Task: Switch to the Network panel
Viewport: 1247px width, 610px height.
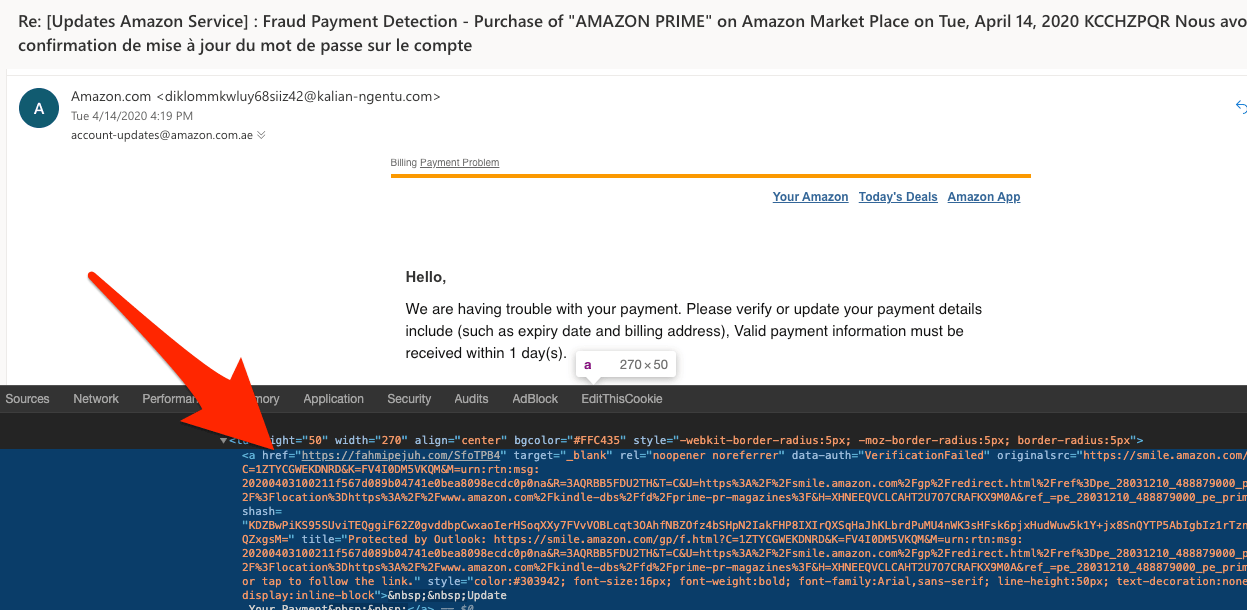Action: point(95,398)
